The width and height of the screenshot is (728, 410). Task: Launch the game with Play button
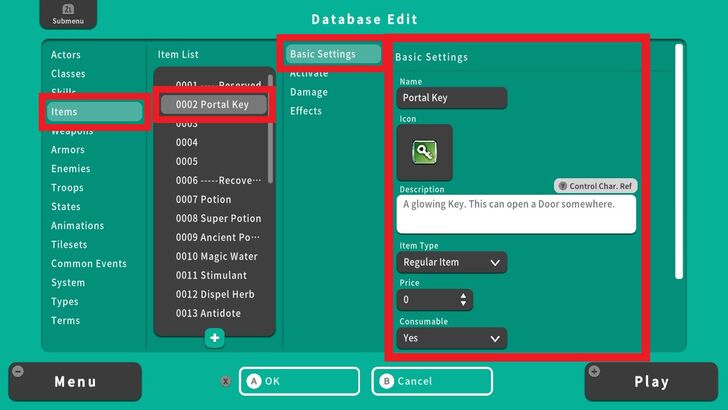[x=651, y=381]
